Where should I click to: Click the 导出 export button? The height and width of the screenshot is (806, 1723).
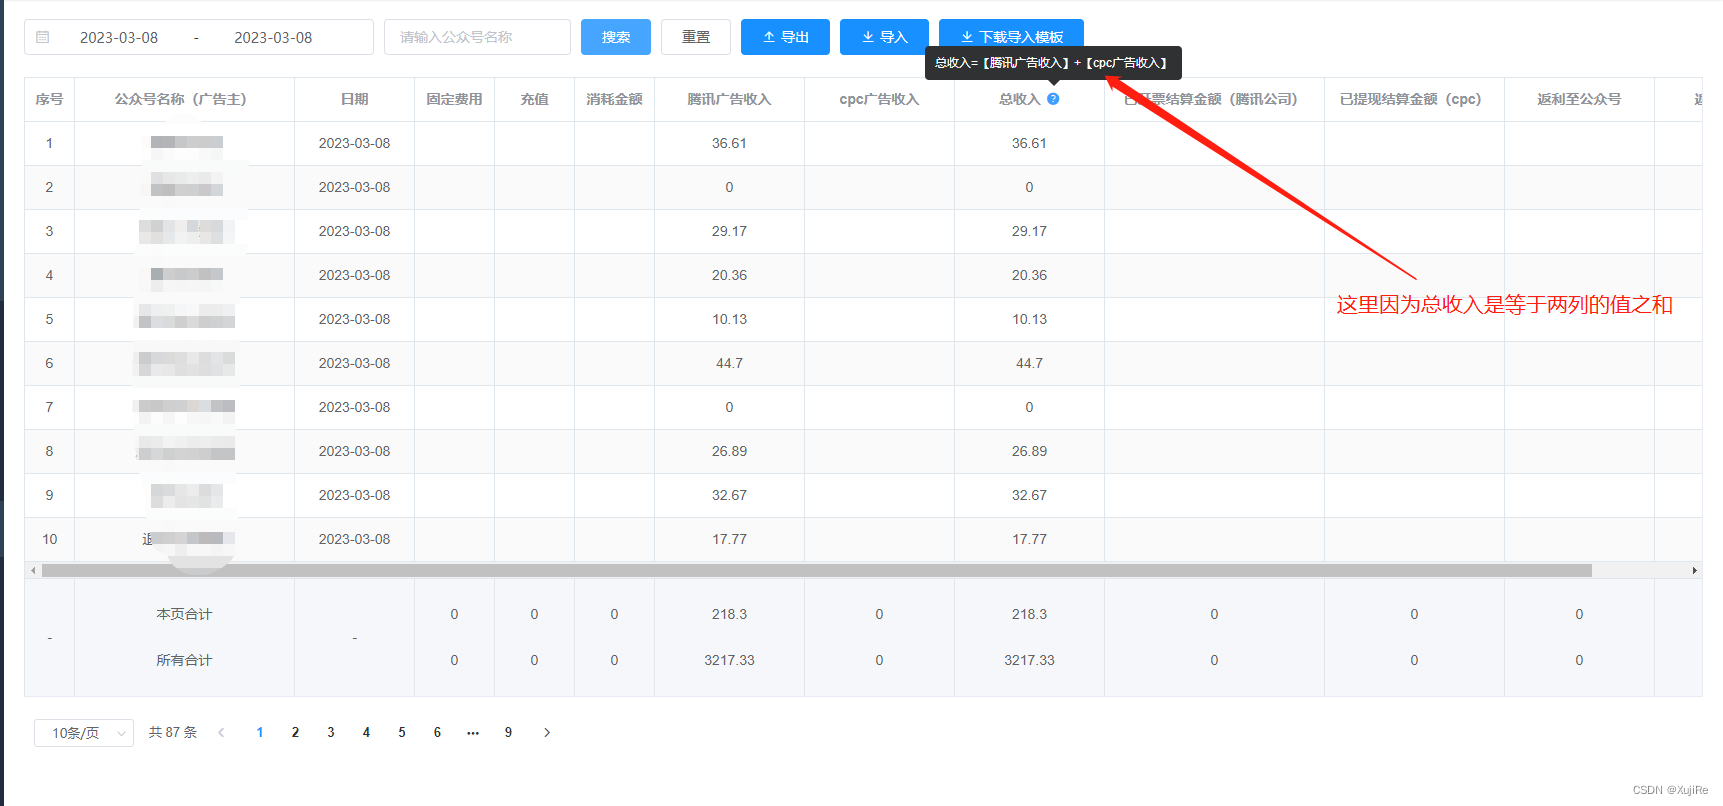tap(785, 37)
